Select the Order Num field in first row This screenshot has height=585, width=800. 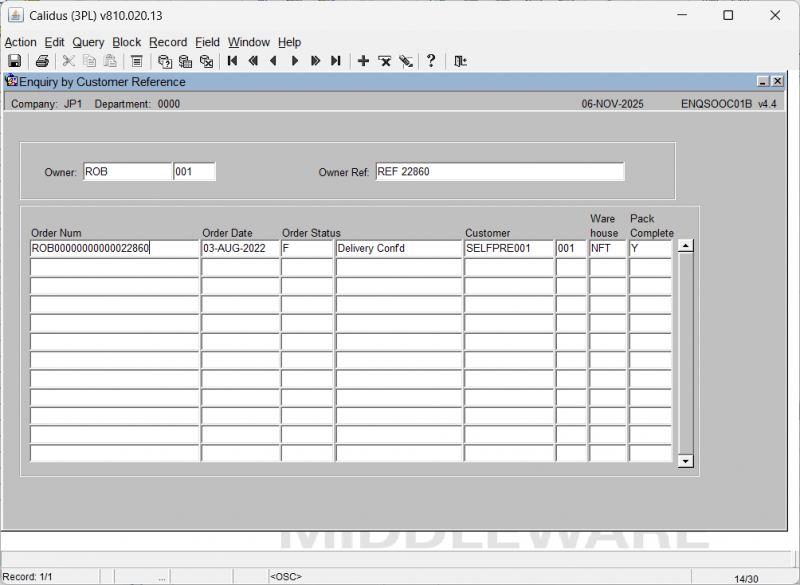pos(114,248)
